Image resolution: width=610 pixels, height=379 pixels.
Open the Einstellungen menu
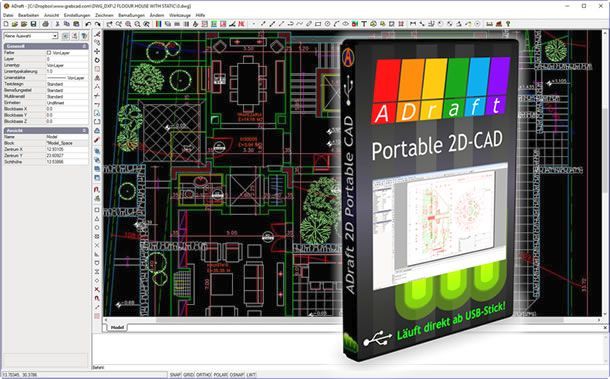[x=77, y=15]
